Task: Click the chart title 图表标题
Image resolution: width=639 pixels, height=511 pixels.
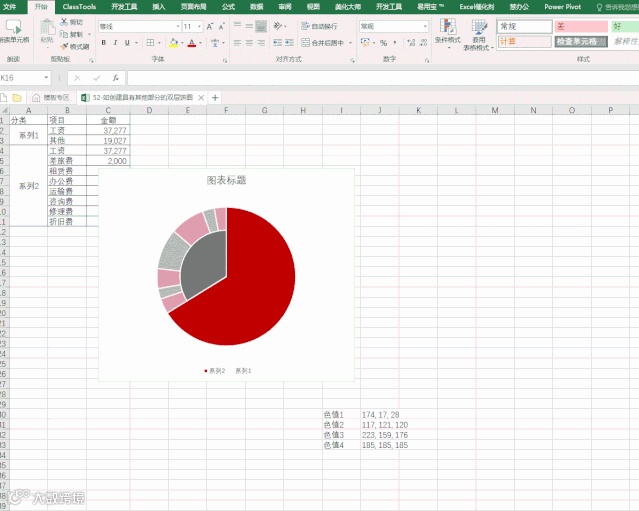Action: [227, 180]
